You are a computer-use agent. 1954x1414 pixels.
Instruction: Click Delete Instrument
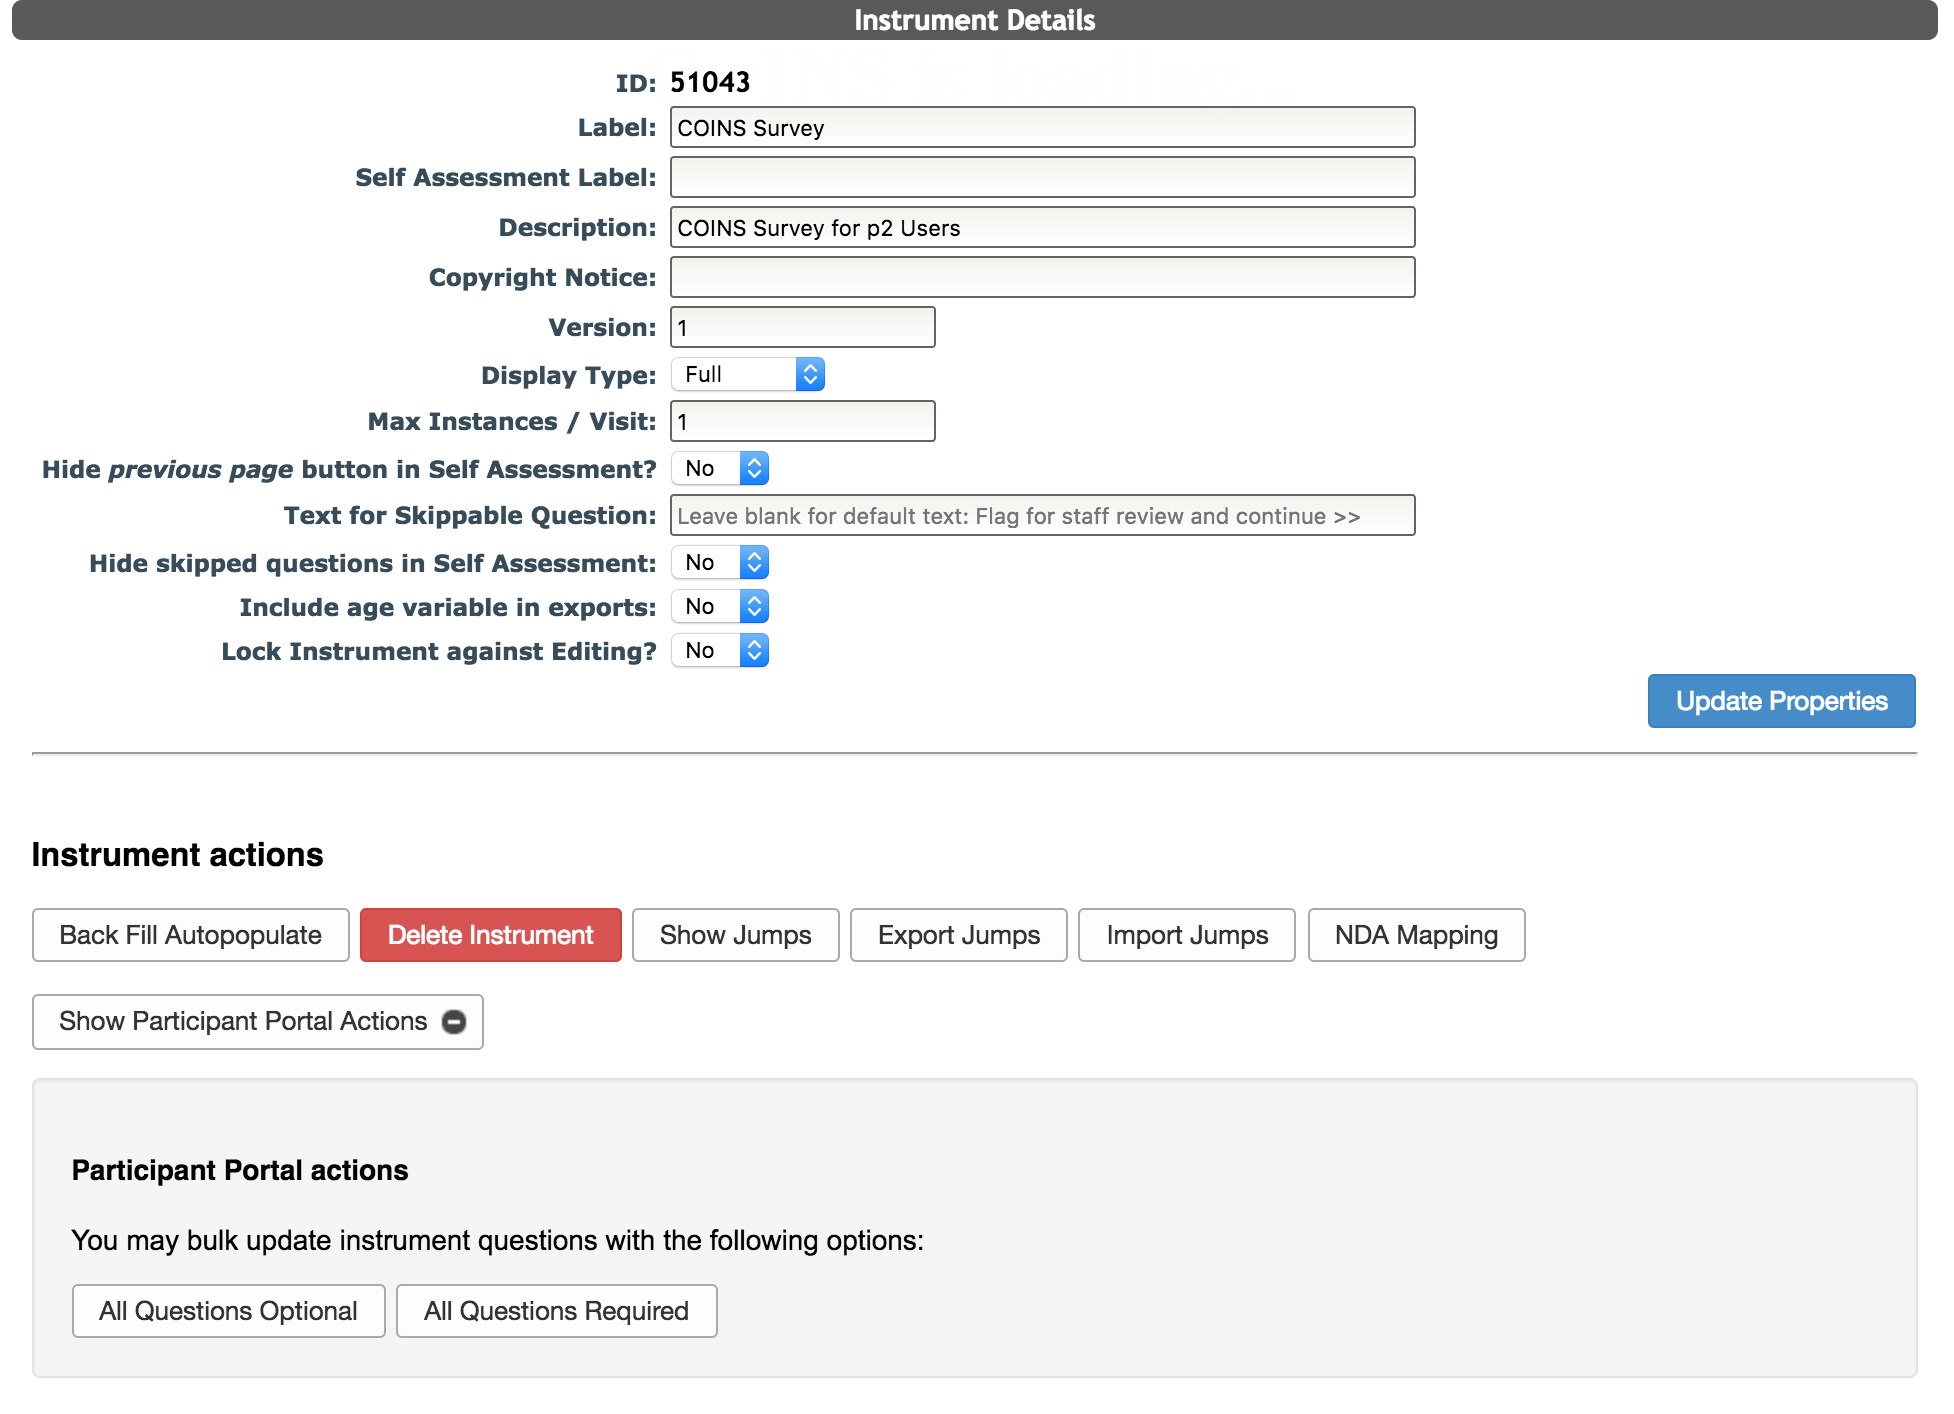pyautogui.click(x=489, y=935)
